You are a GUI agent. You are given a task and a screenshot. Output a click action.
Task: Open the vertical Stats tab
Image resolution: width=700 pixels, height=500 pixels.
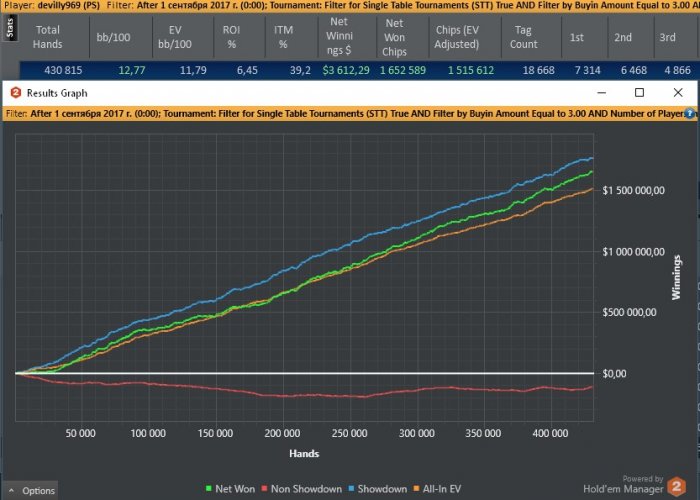(10, 28)
